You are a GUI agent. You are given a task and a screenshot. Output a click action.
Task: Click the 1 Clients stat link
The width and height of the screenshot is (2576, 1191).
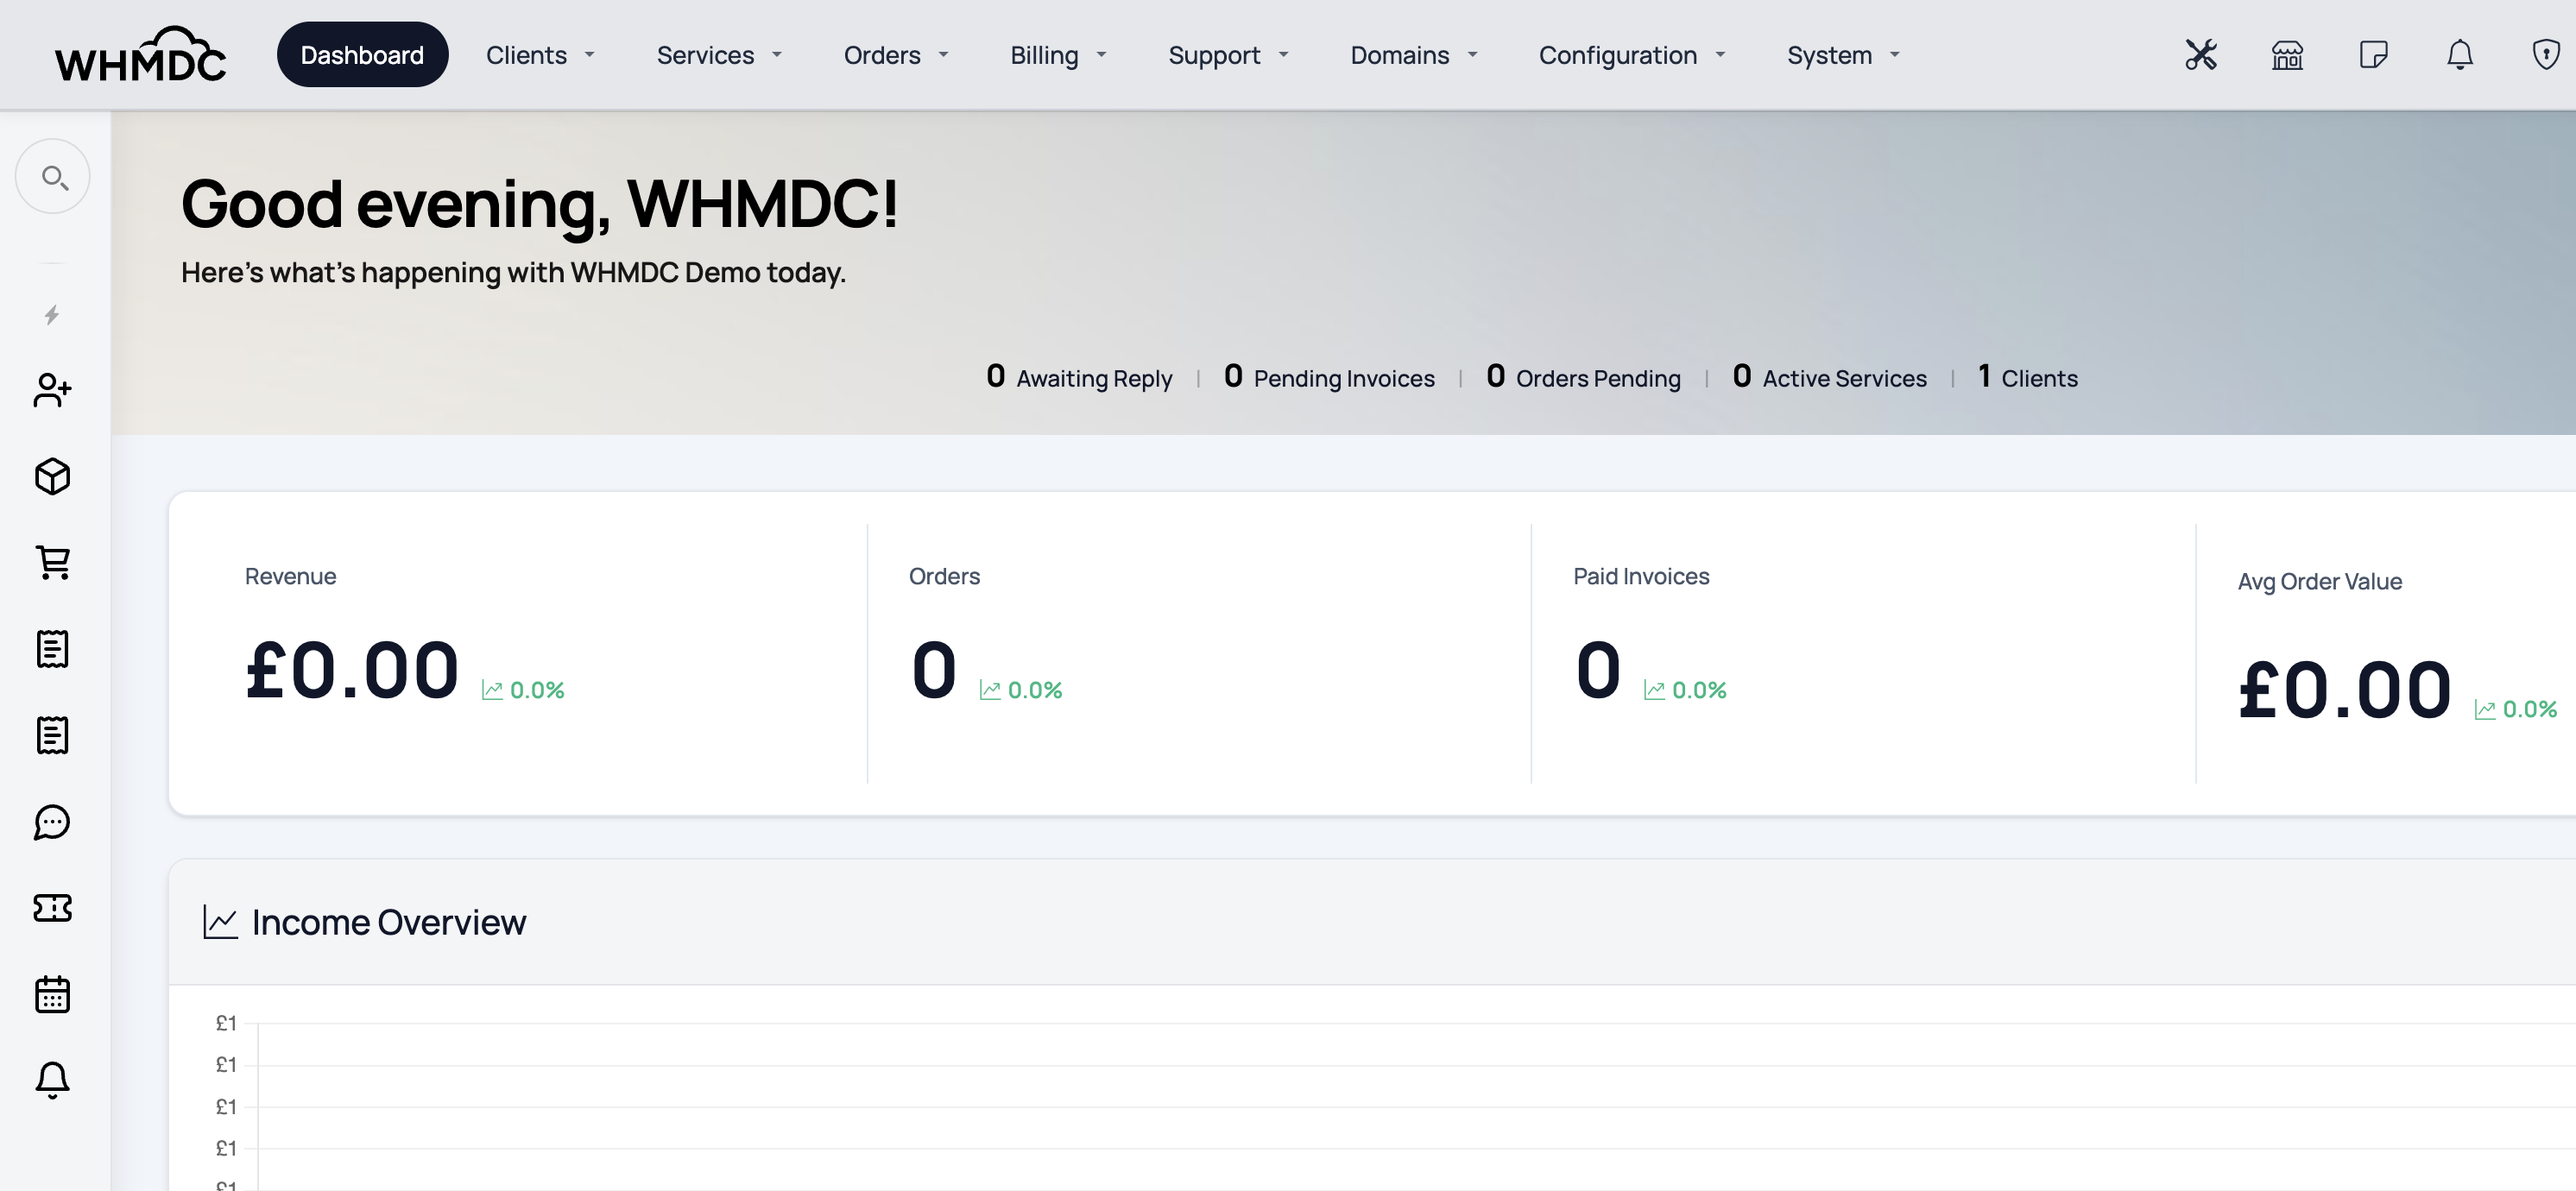[2027, 377]
